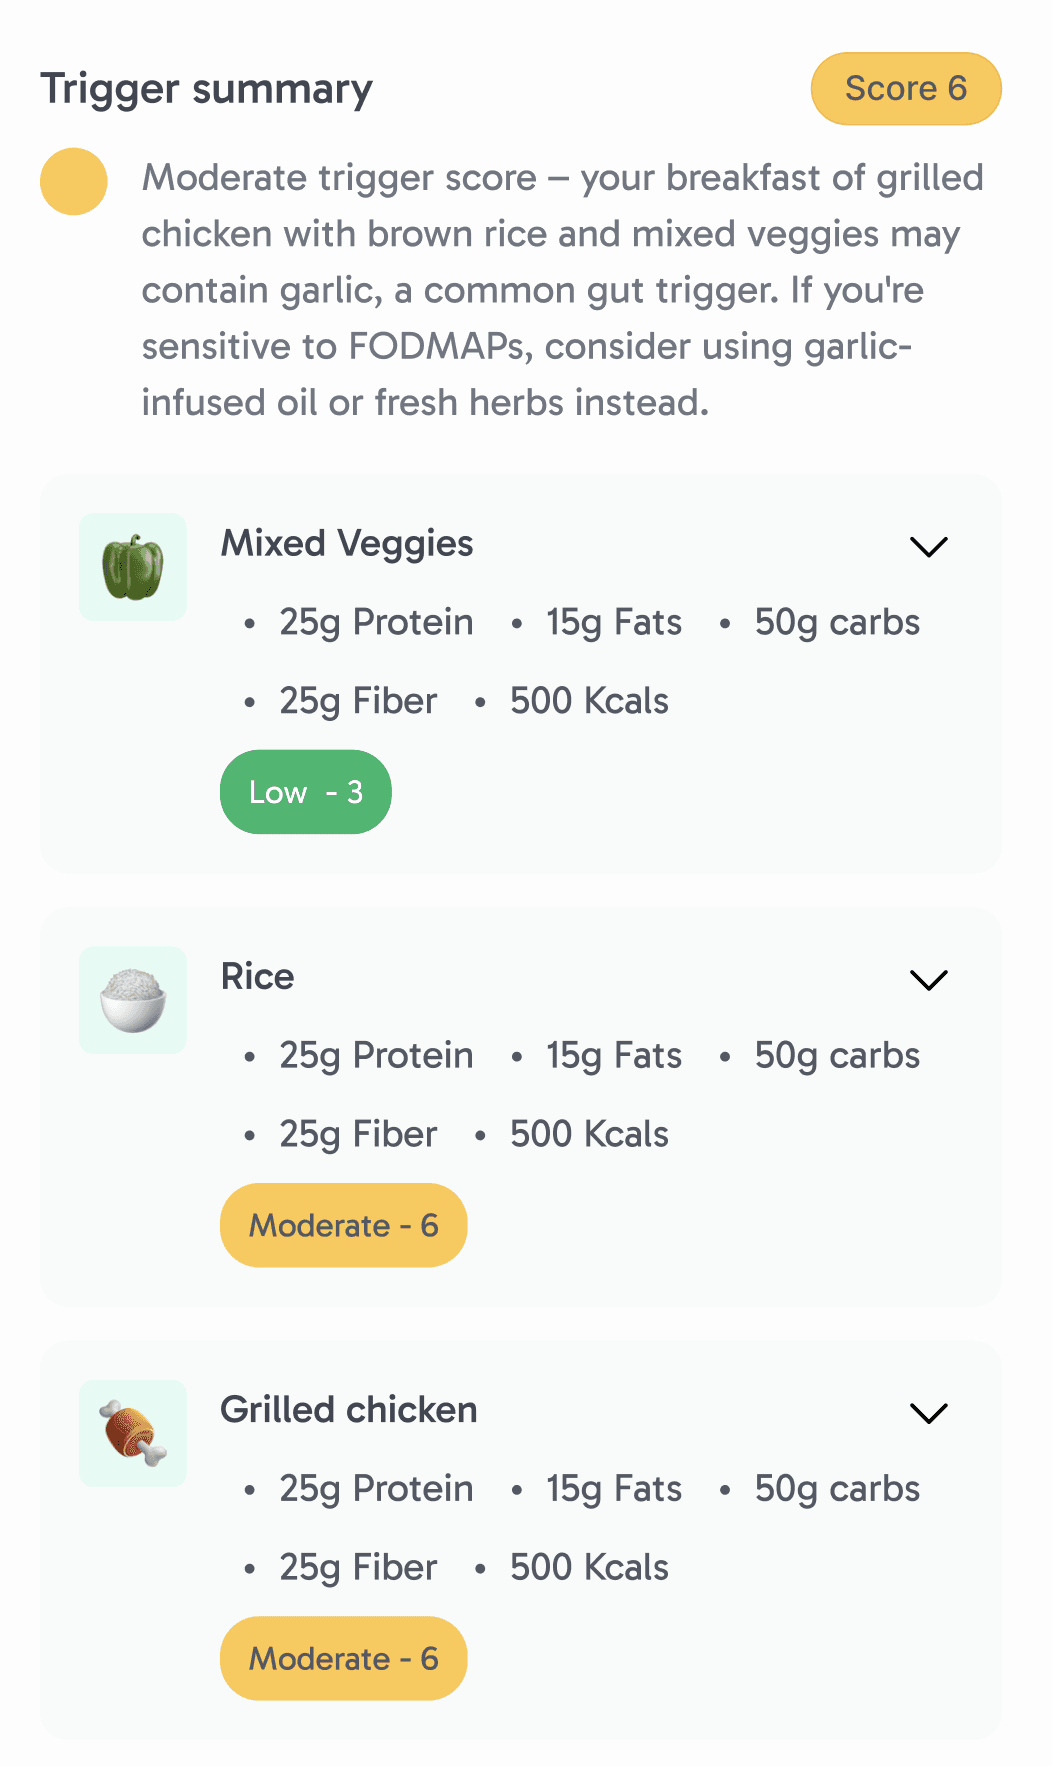Screen dimensions: 1052x1766
Task: Expand the Grilled chicken chevron
Action: point(929,1413)
